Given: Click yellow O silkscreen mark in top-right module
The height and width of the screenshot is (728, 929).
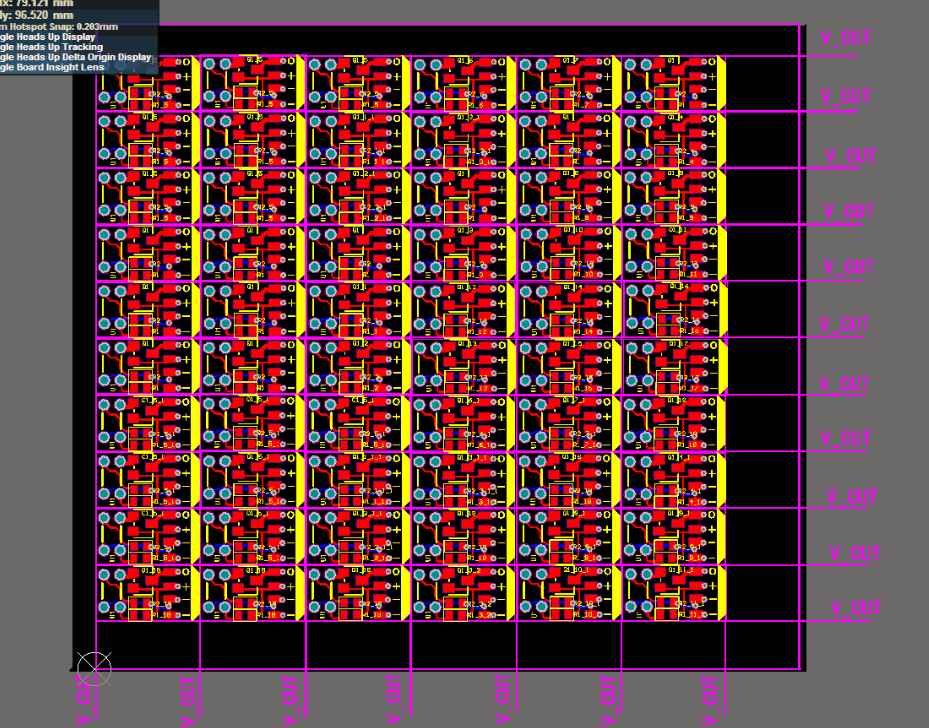Looking at the screenshot, I should pyautogui.click(x=711, y=62).
